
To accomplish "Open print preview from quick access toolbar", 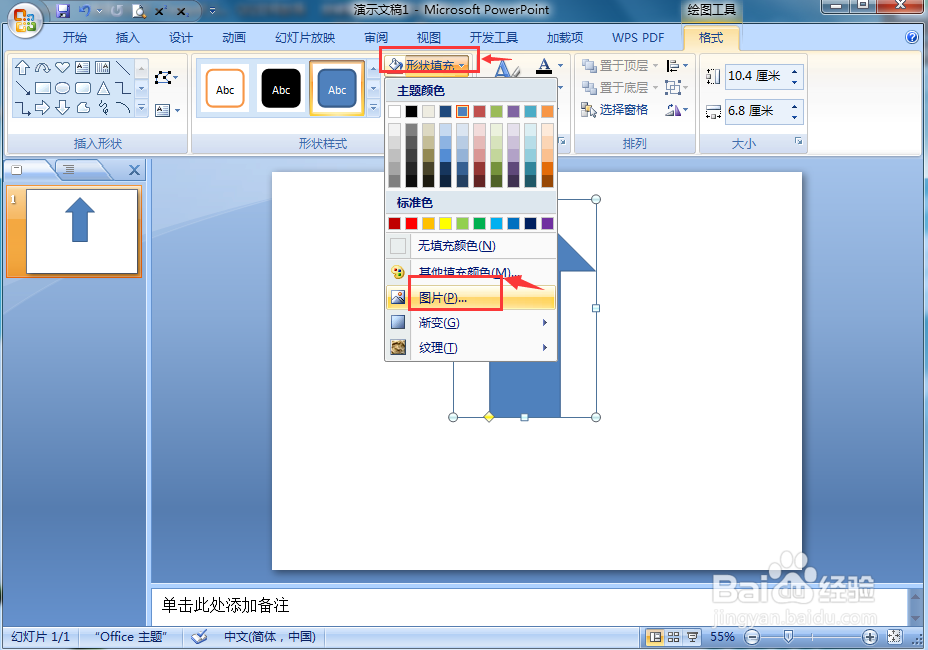I will pyautogui.click(x=139, y=11).
